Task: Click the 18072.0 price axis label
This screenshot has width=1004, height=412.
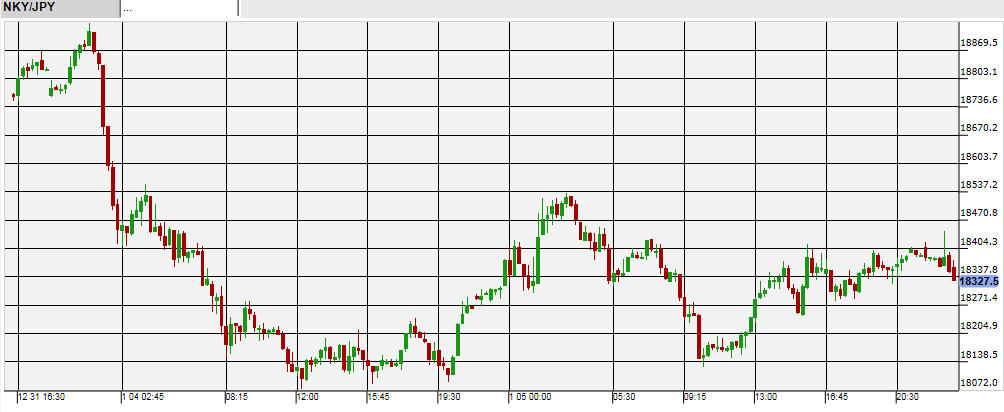Action: tap(980, 383)
